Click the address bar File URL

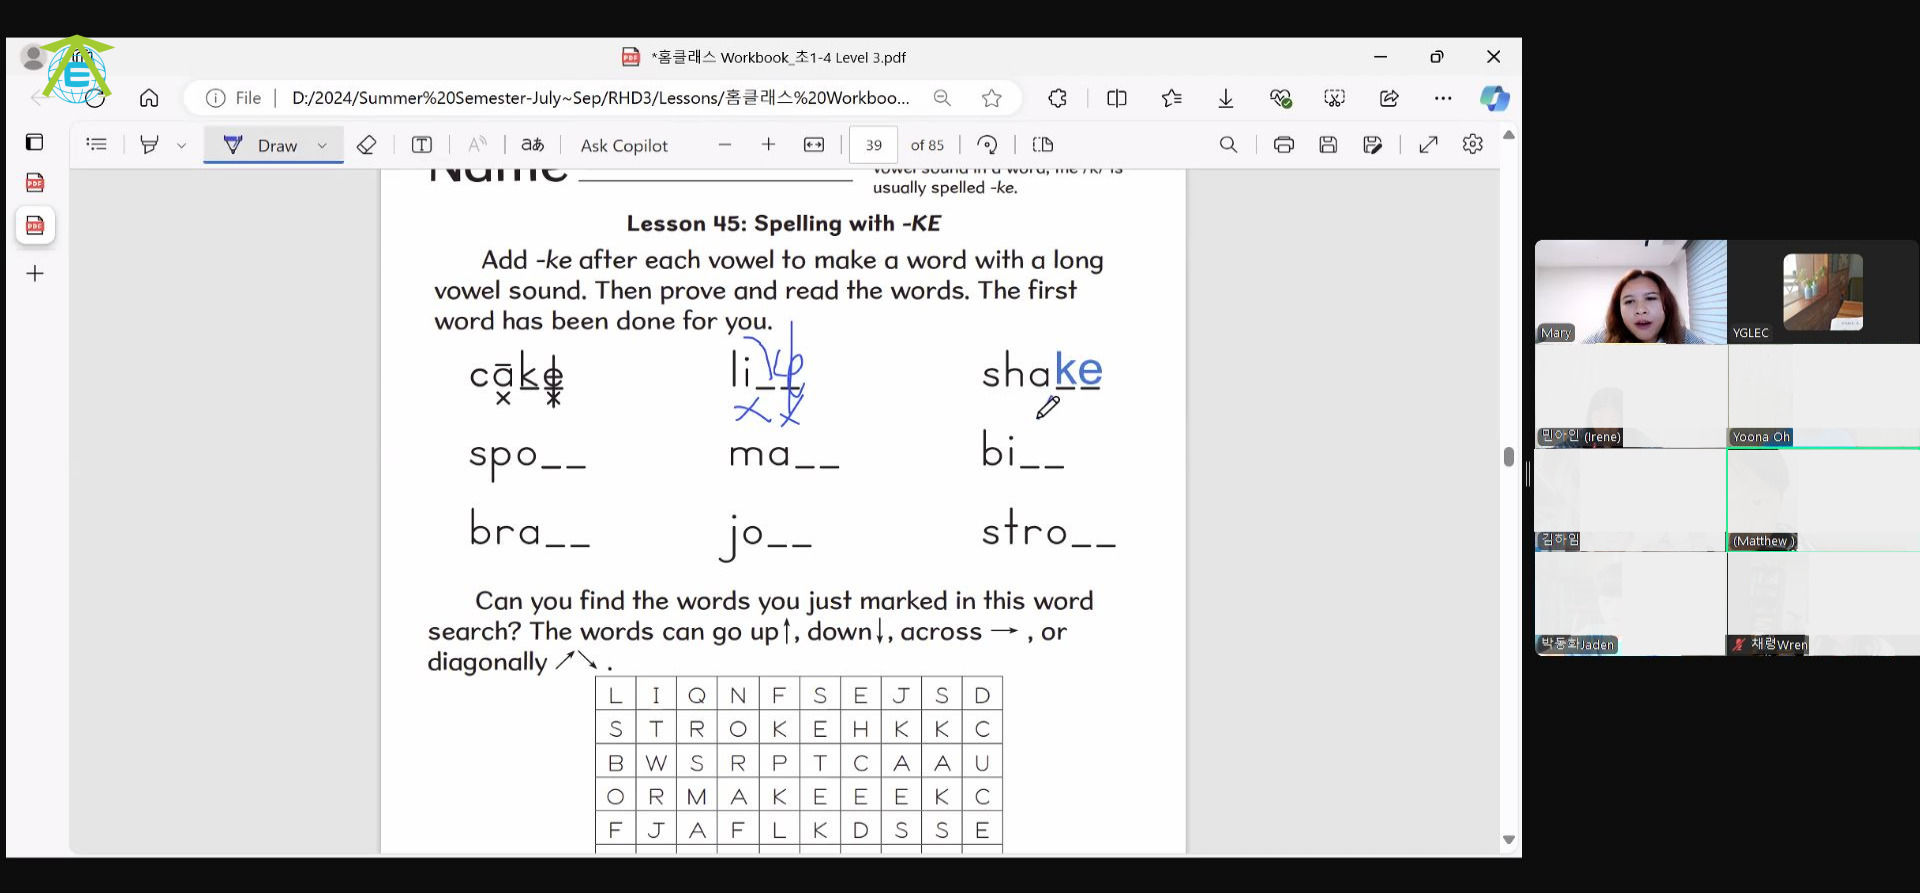[x=600, y=98]
